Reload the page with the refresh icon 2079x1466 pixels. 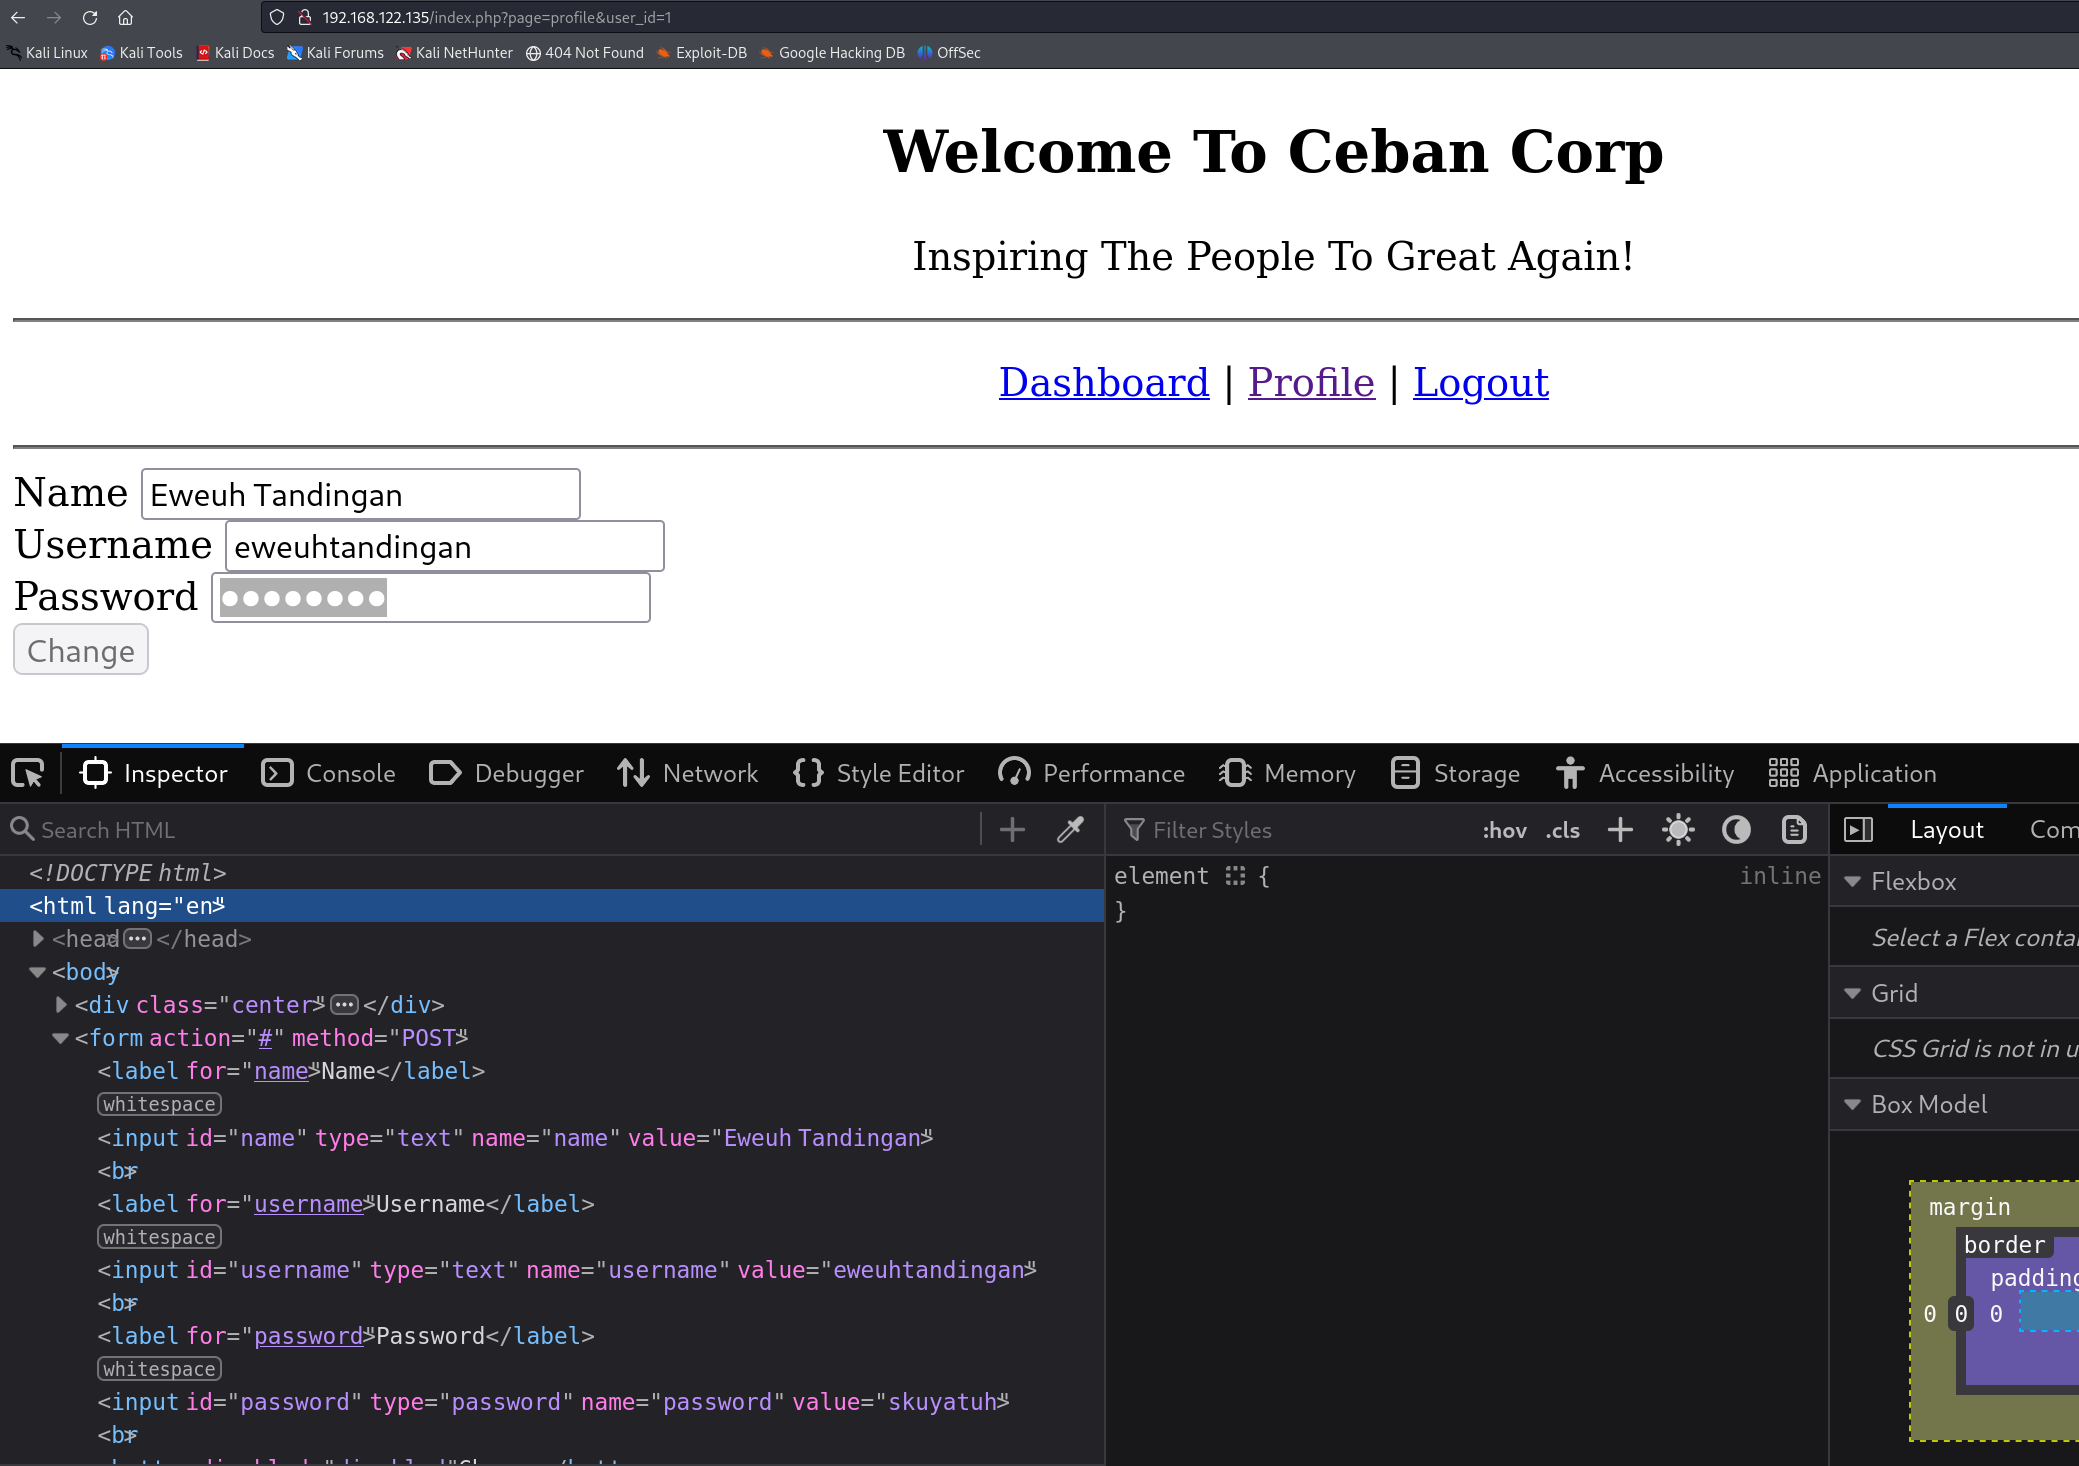[90, 17]
